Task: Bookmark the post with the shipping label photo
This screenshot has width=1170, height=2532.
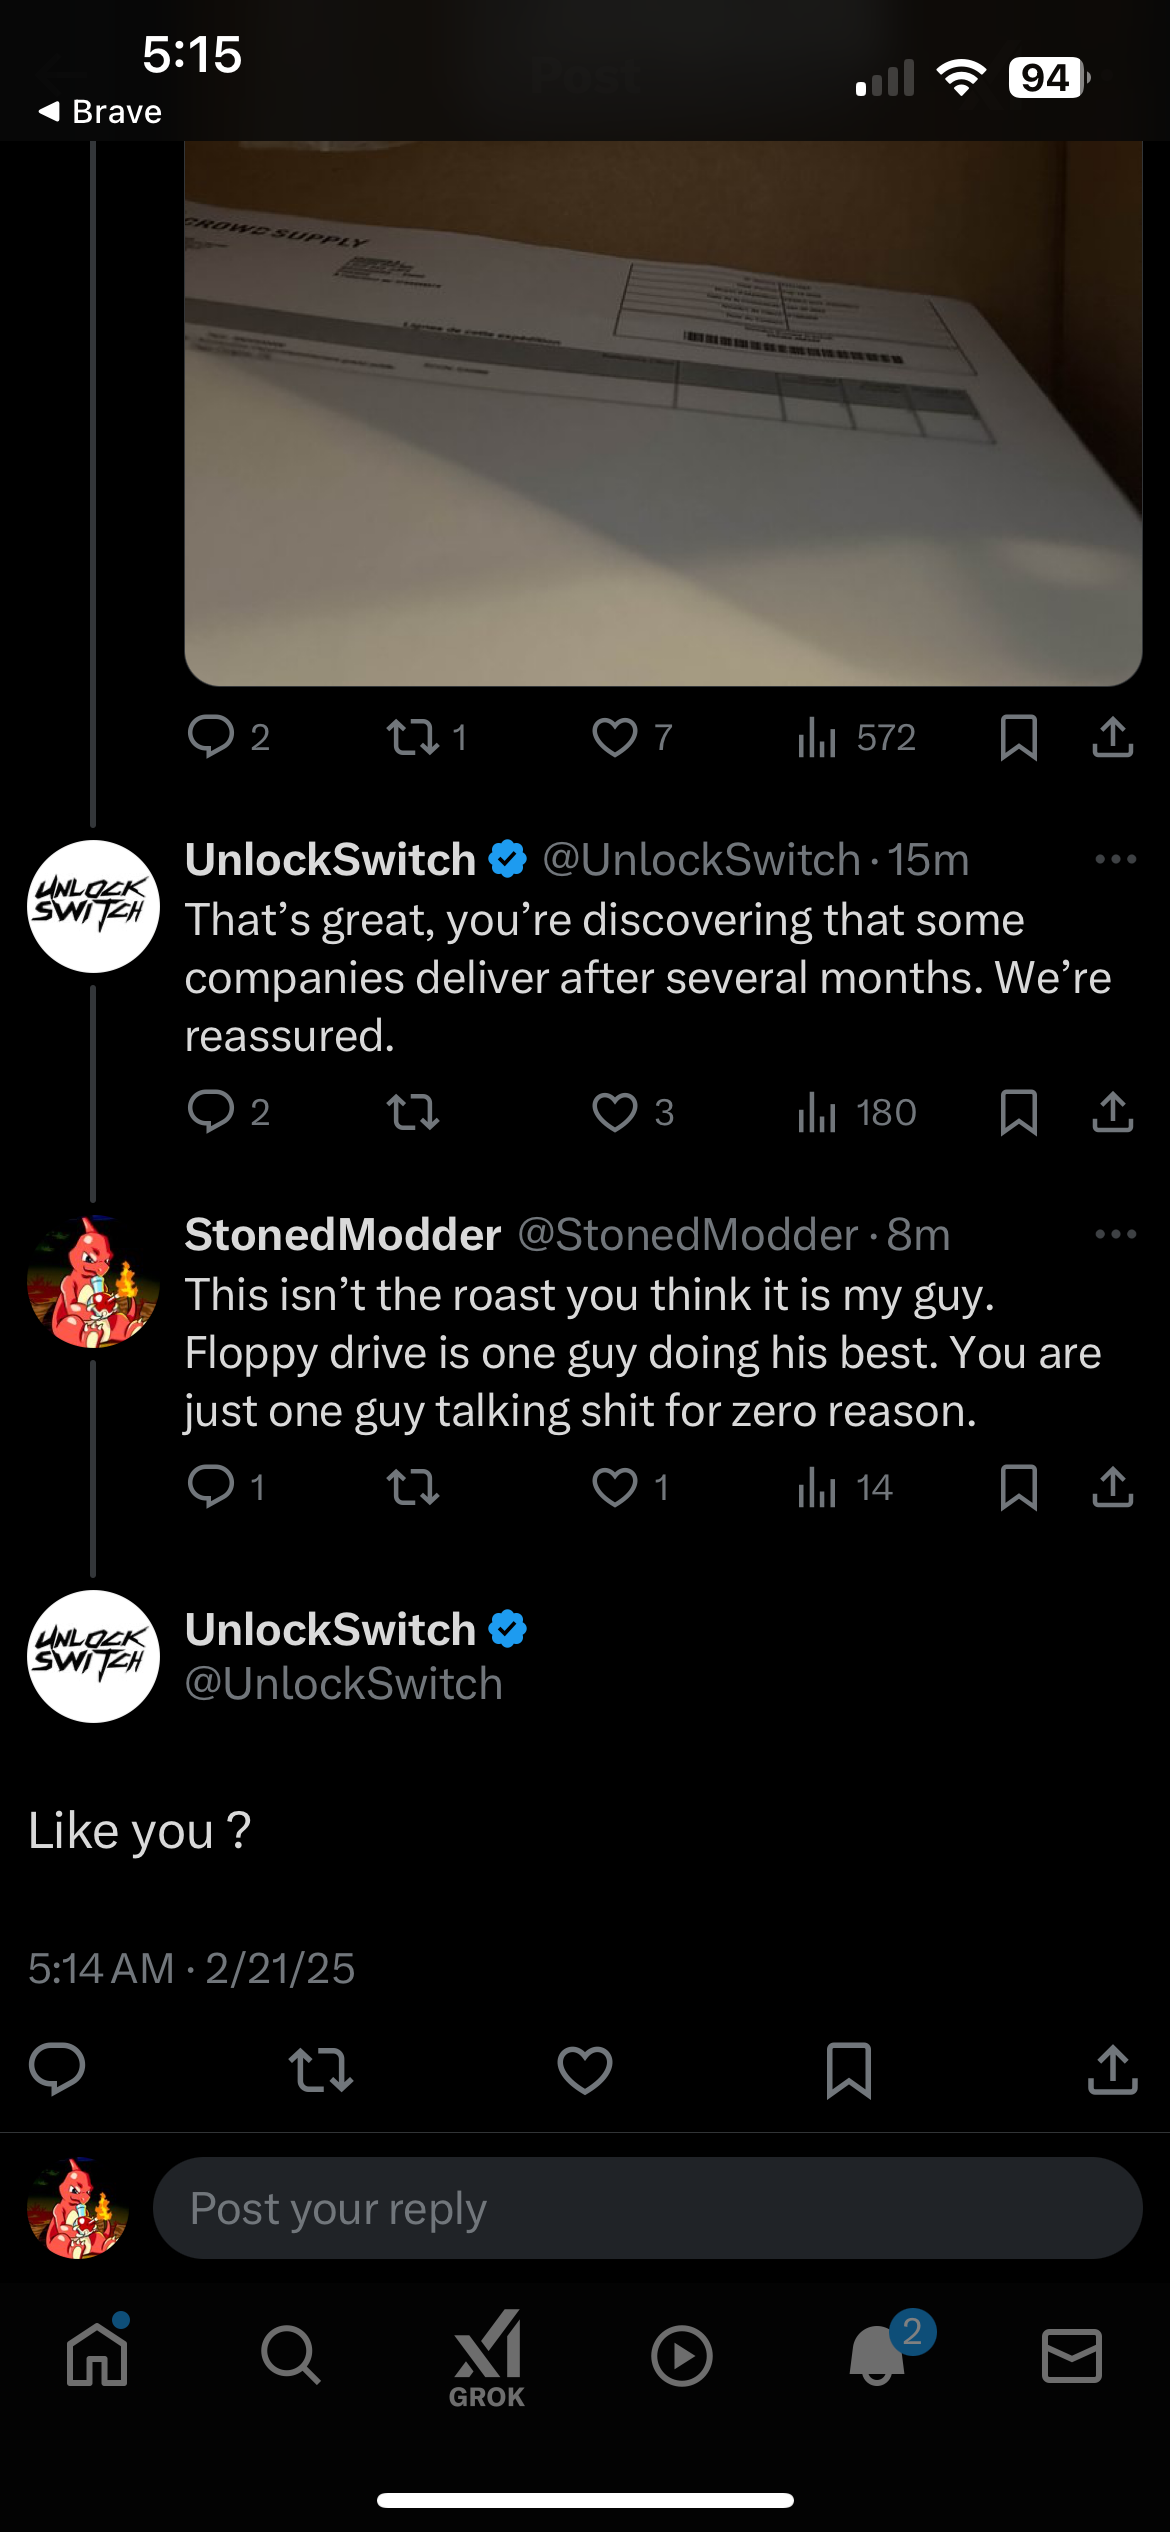Action: coord(1018,738)
